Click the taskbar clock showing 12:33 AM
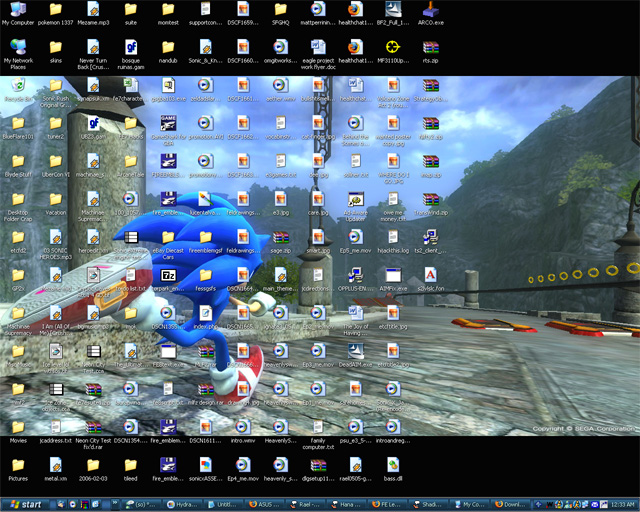Screen dimensions: 640x512 [623, 505]
